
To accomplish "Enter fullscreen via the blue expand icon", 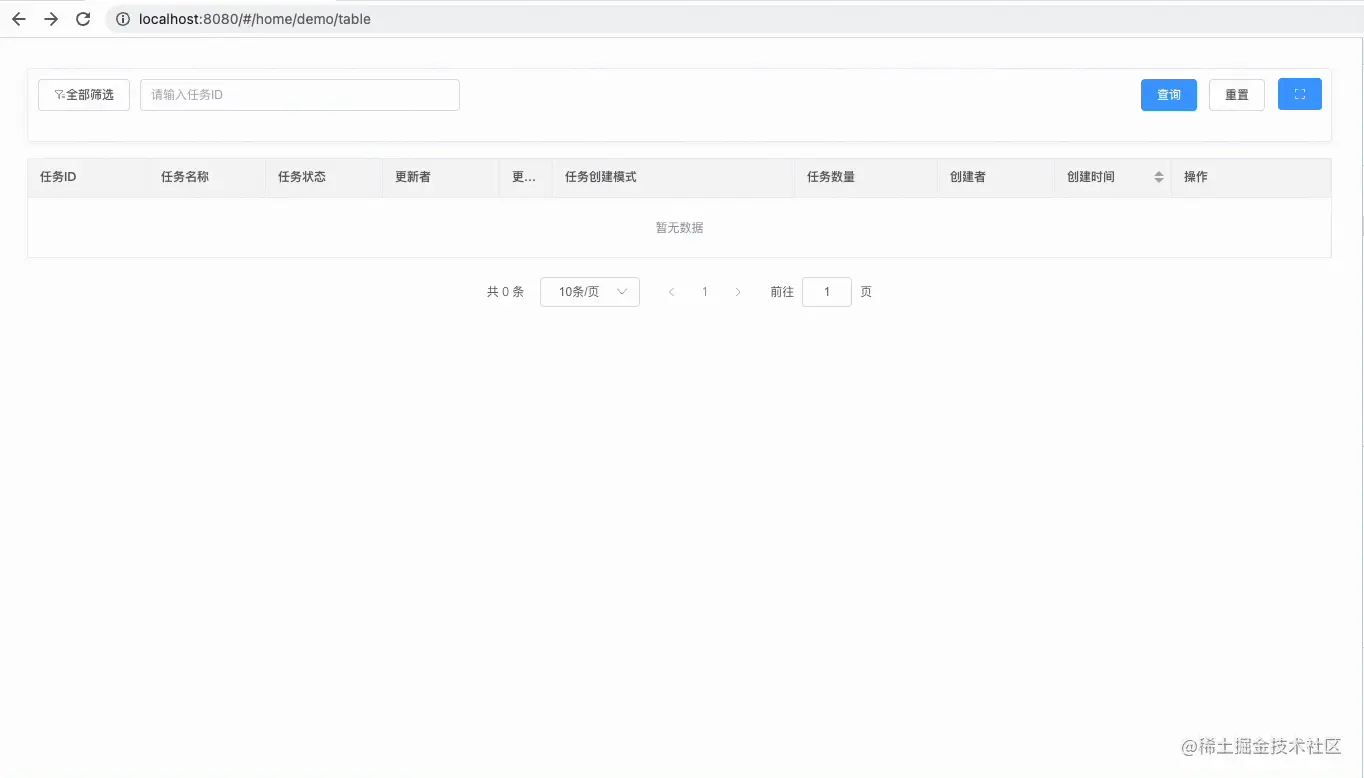I will 1299,94.
